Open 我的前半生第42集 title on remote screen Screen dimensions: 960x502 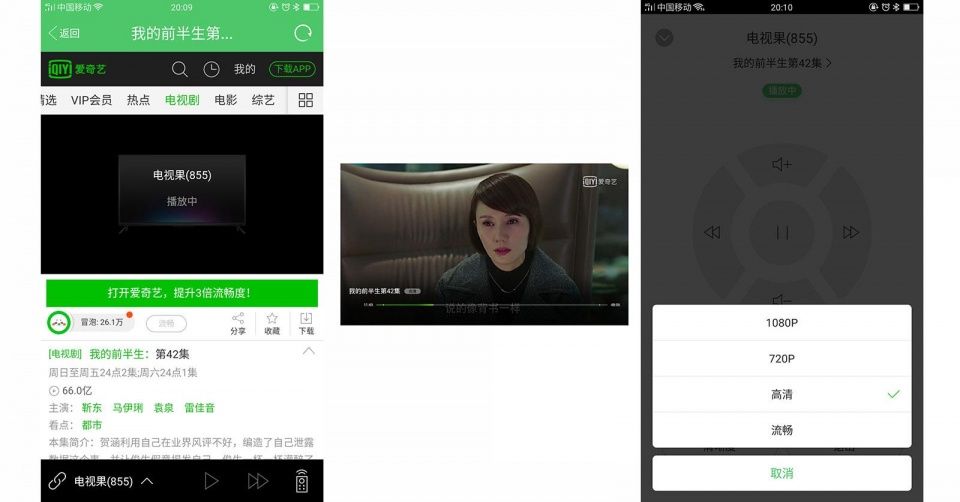782,63
